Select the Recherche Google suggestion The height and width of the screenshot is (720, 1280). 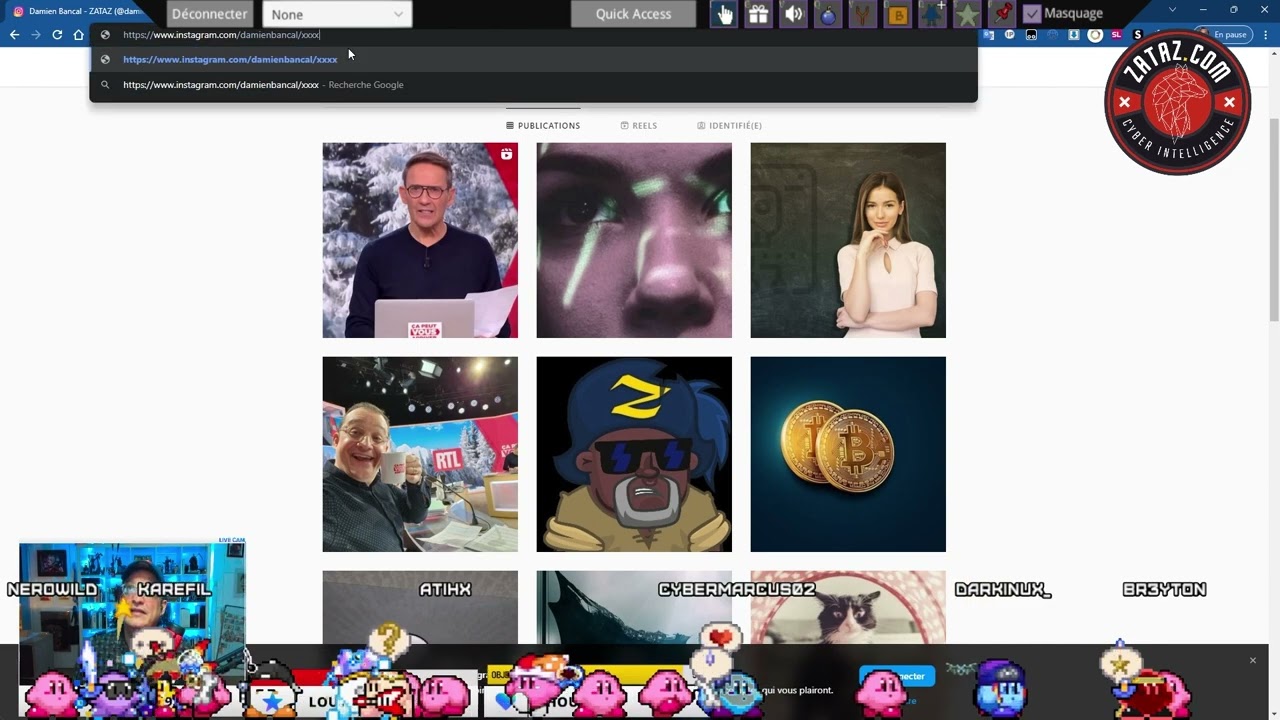[x=263, y=85]
